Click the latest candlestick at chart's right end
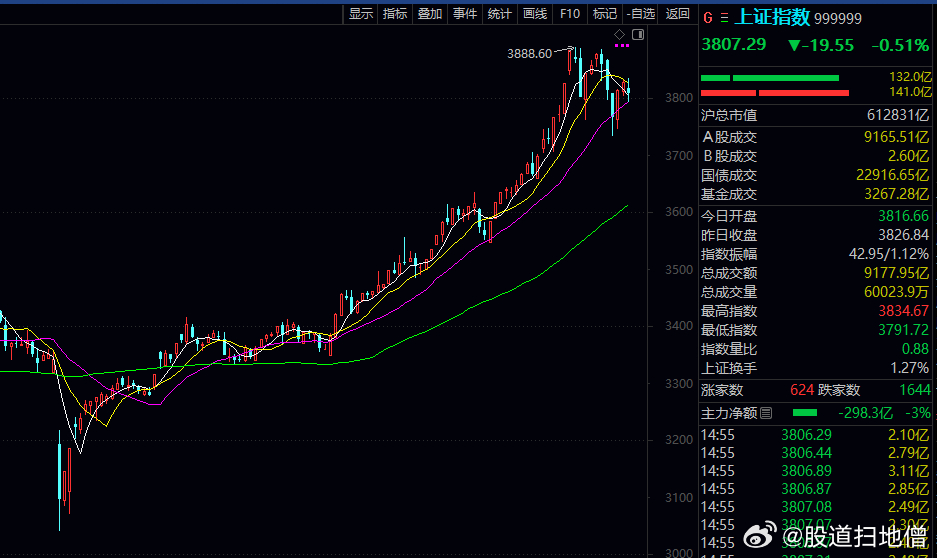 [x=628, y=90]
